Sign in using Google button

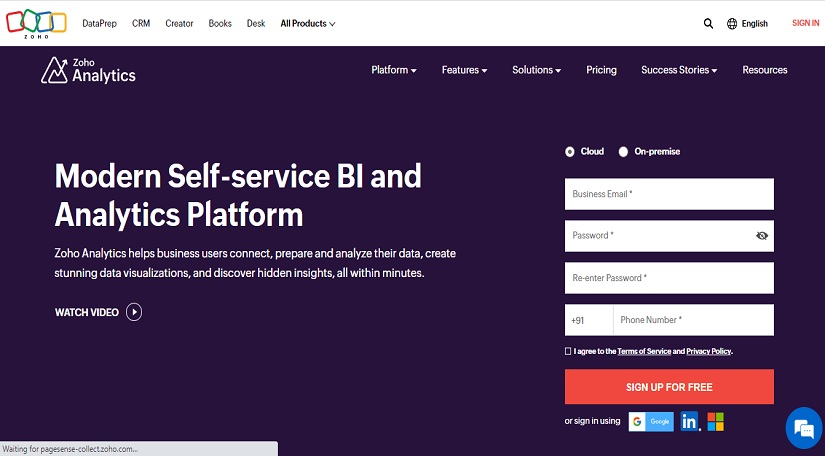point(651,421)
